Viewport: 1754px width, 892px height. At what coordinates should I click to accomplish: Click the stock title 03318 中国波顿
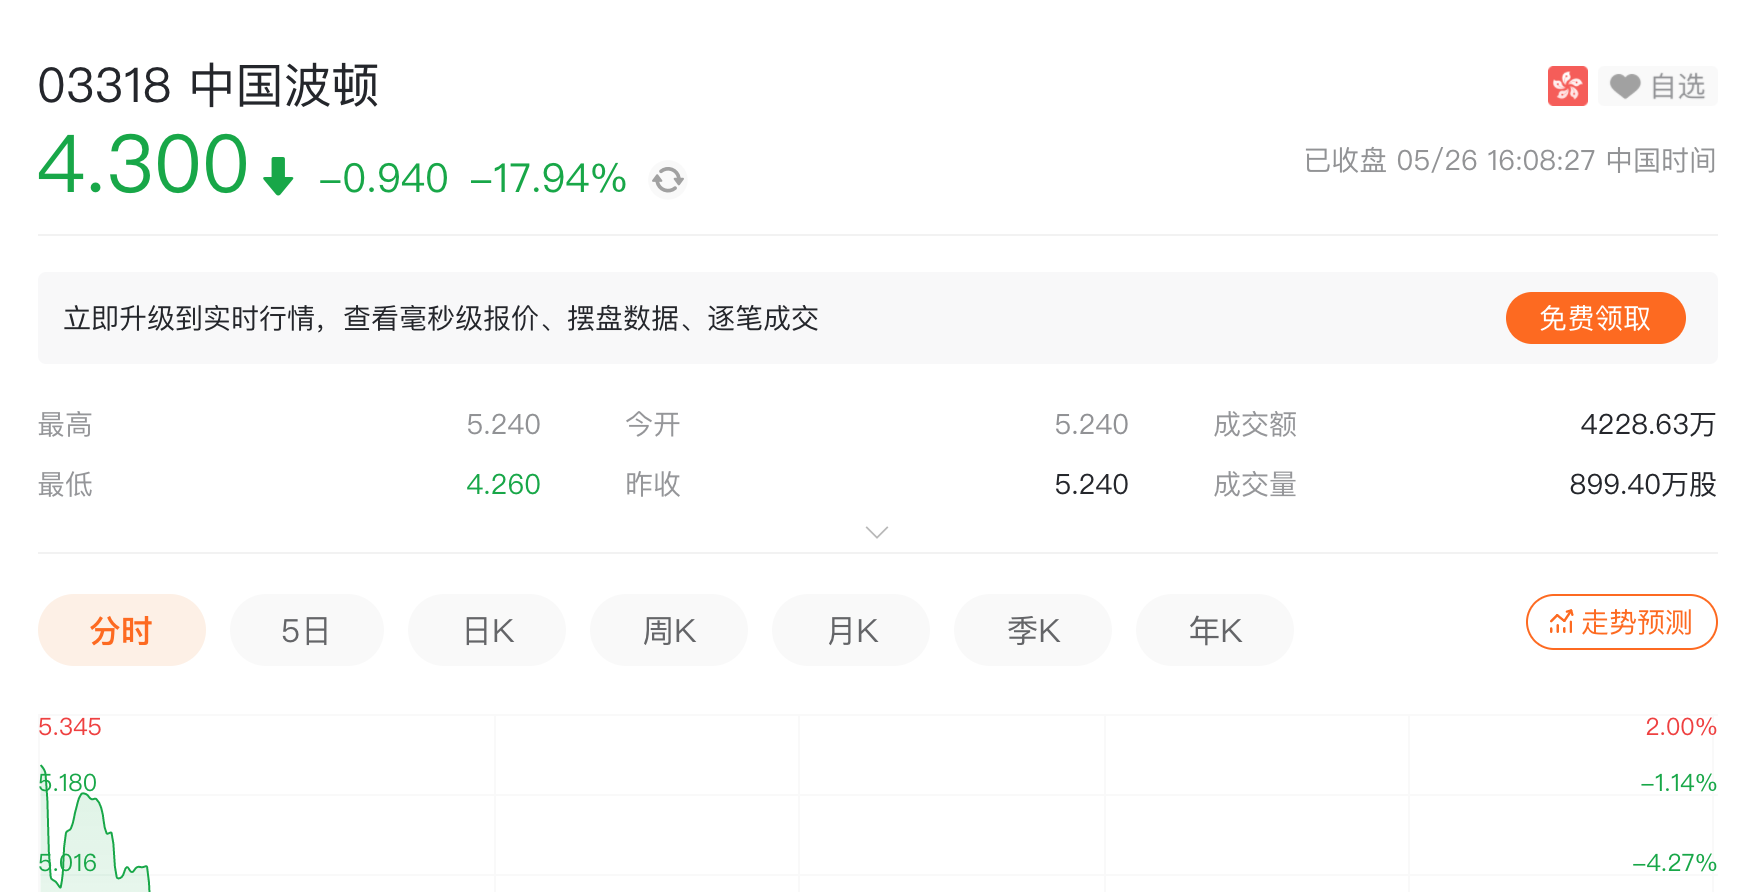pyautogui.click(x=208, y=86)
